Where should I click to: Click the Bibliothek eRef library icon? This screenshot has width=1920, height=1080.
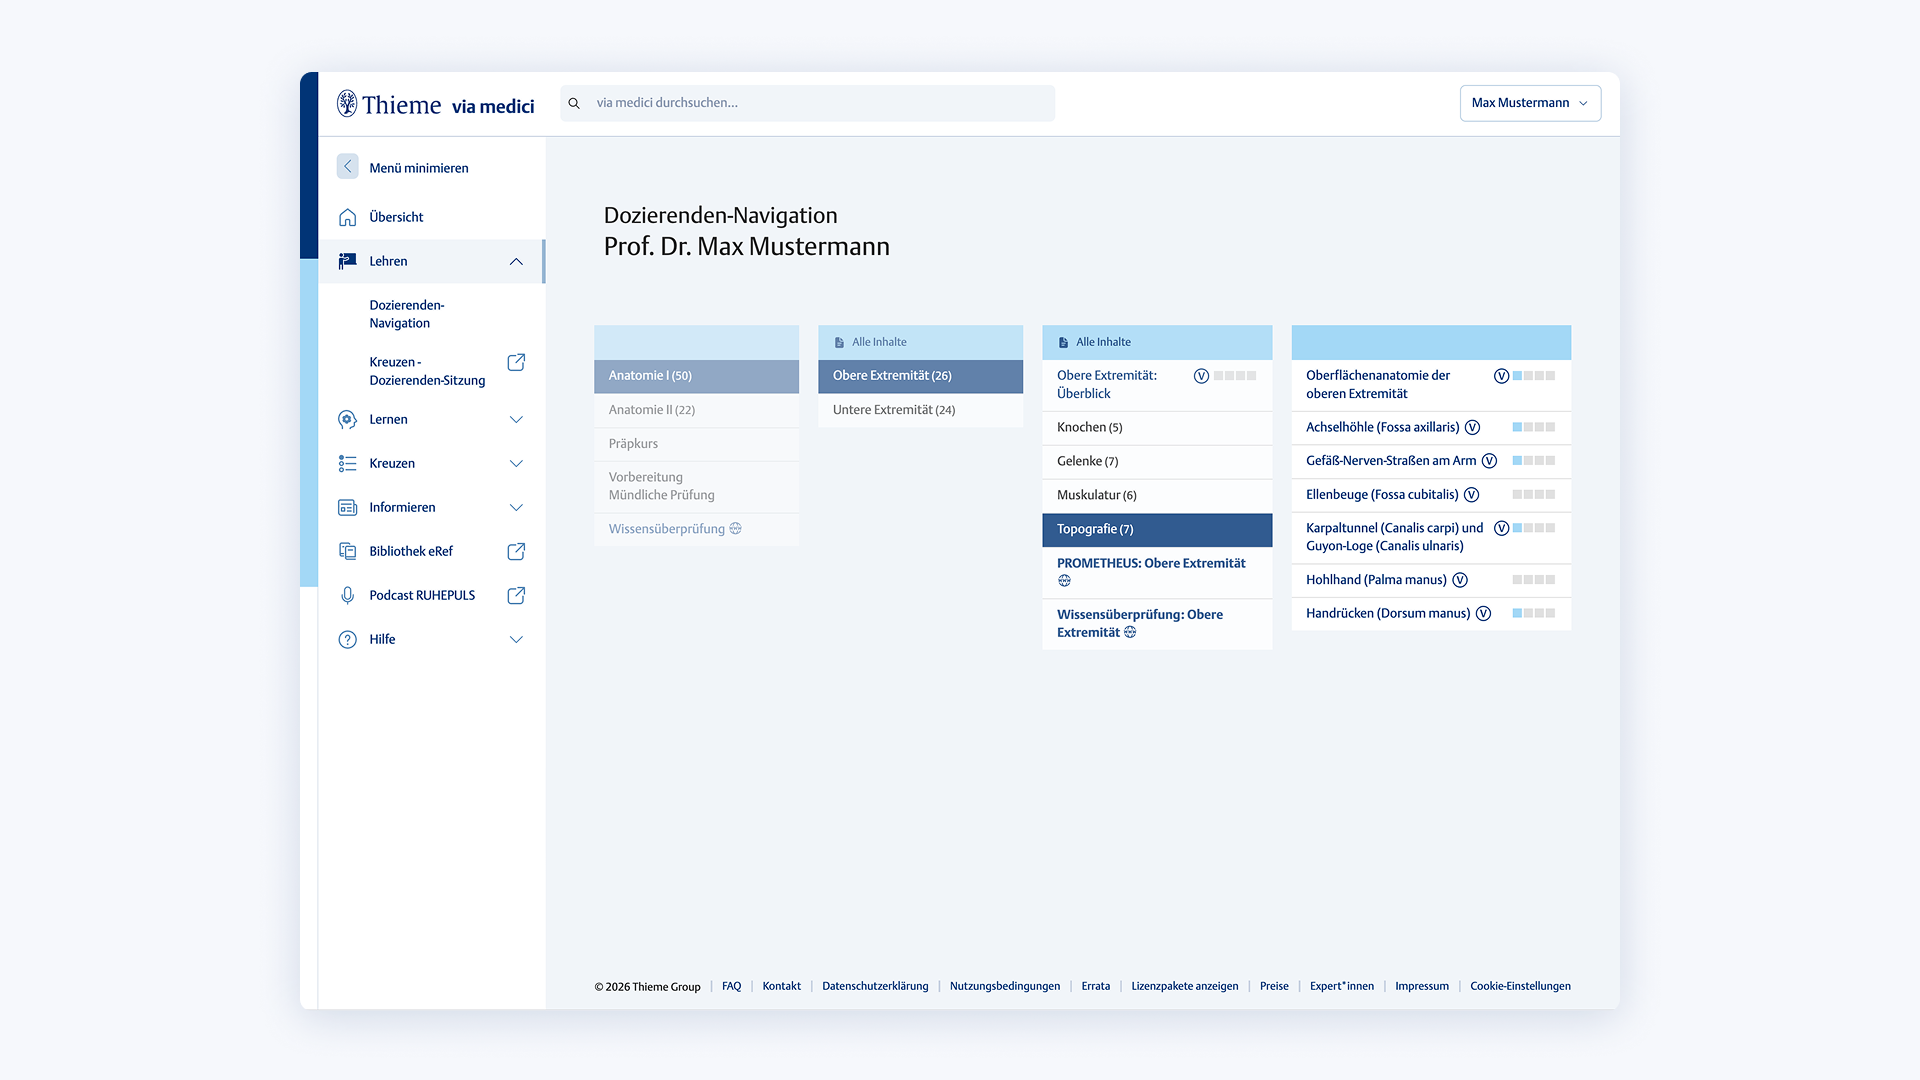[x=347, y=551]
